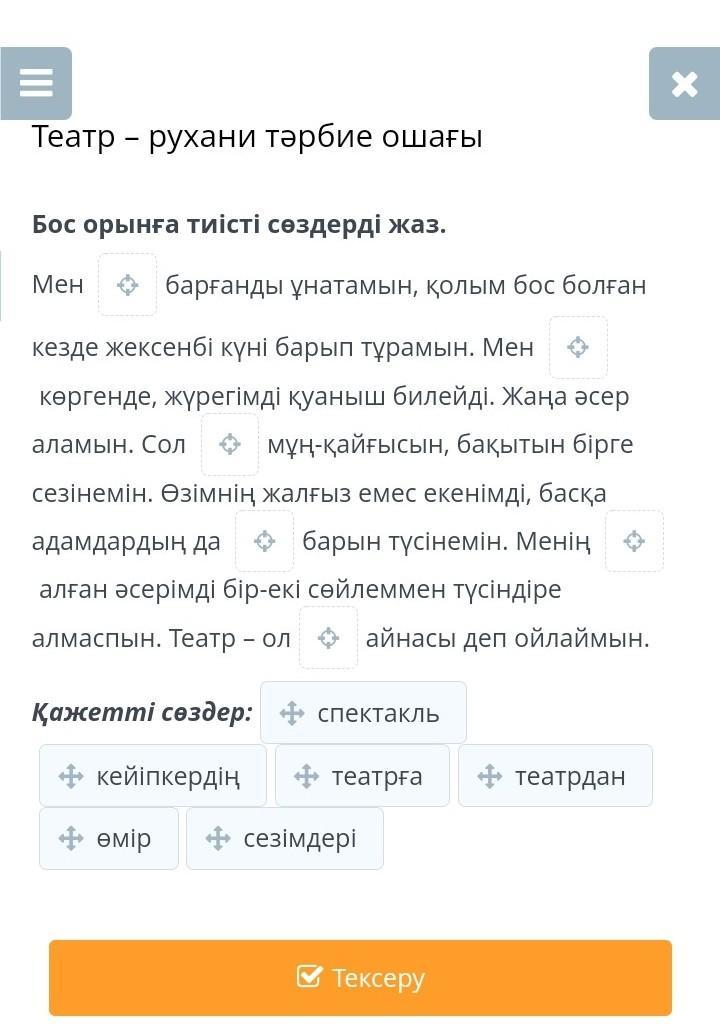This screenshot has width=720, height=1027.
Task: Open the hamburger menu
Action: (36, 83)
